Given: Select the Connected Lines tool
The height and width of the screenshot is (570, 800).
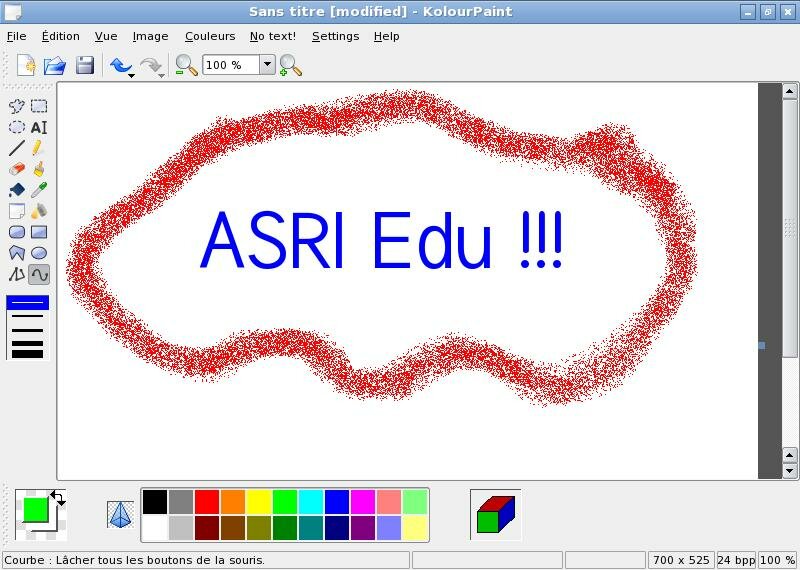Looking at the screenshot, I should [x=17, y=275].
